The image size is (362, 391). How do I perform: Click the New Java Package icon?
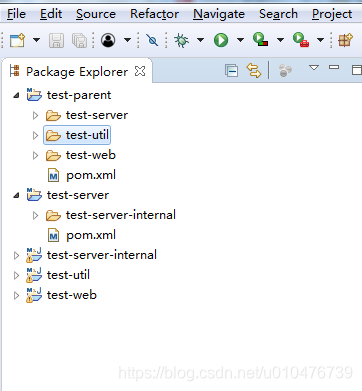[x=345, y=40]
